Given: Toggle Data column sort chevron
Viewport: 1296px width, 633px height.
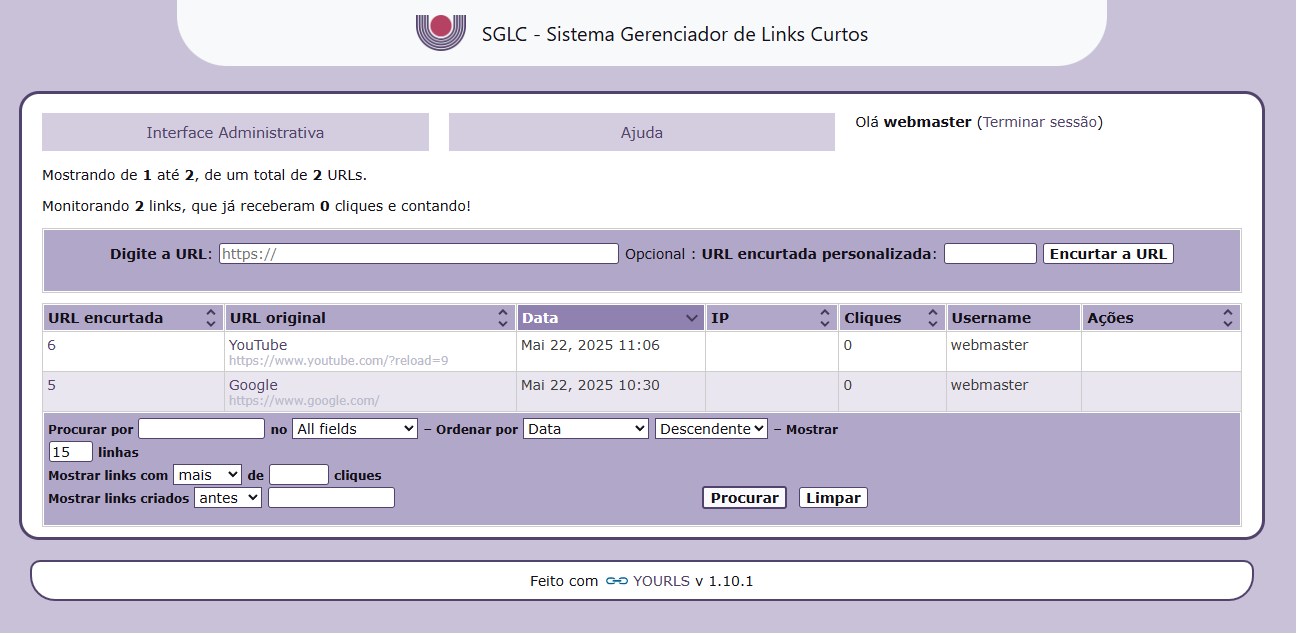Looking at the screenshot, I should point(692,318).
